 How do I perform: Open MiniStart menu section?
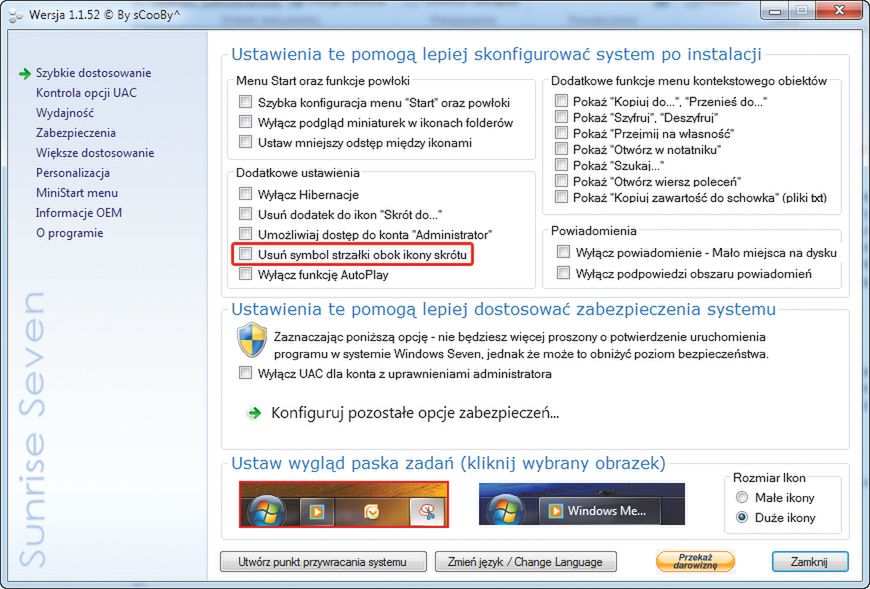[77, 193]
